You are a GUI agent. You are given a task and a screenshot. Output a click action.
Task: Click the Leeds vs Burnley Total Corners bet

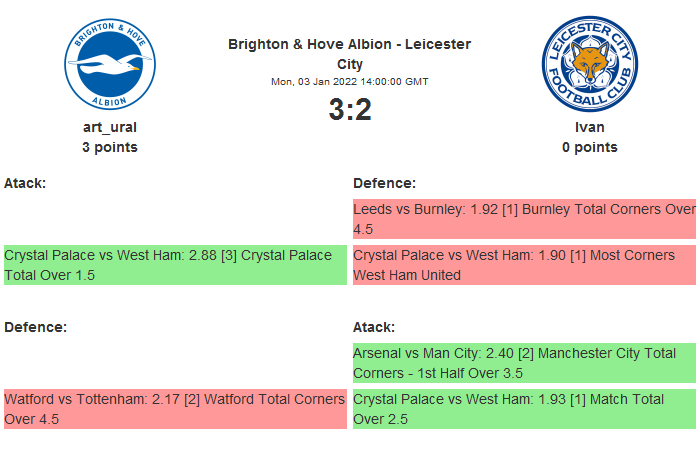[x=523, y=219]
